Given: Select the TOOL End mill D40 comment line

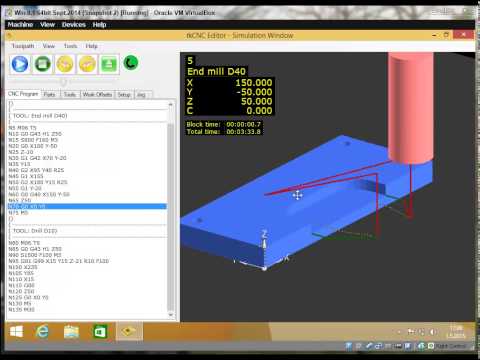Looking at the screenshot, I should (x=40, y=116).
